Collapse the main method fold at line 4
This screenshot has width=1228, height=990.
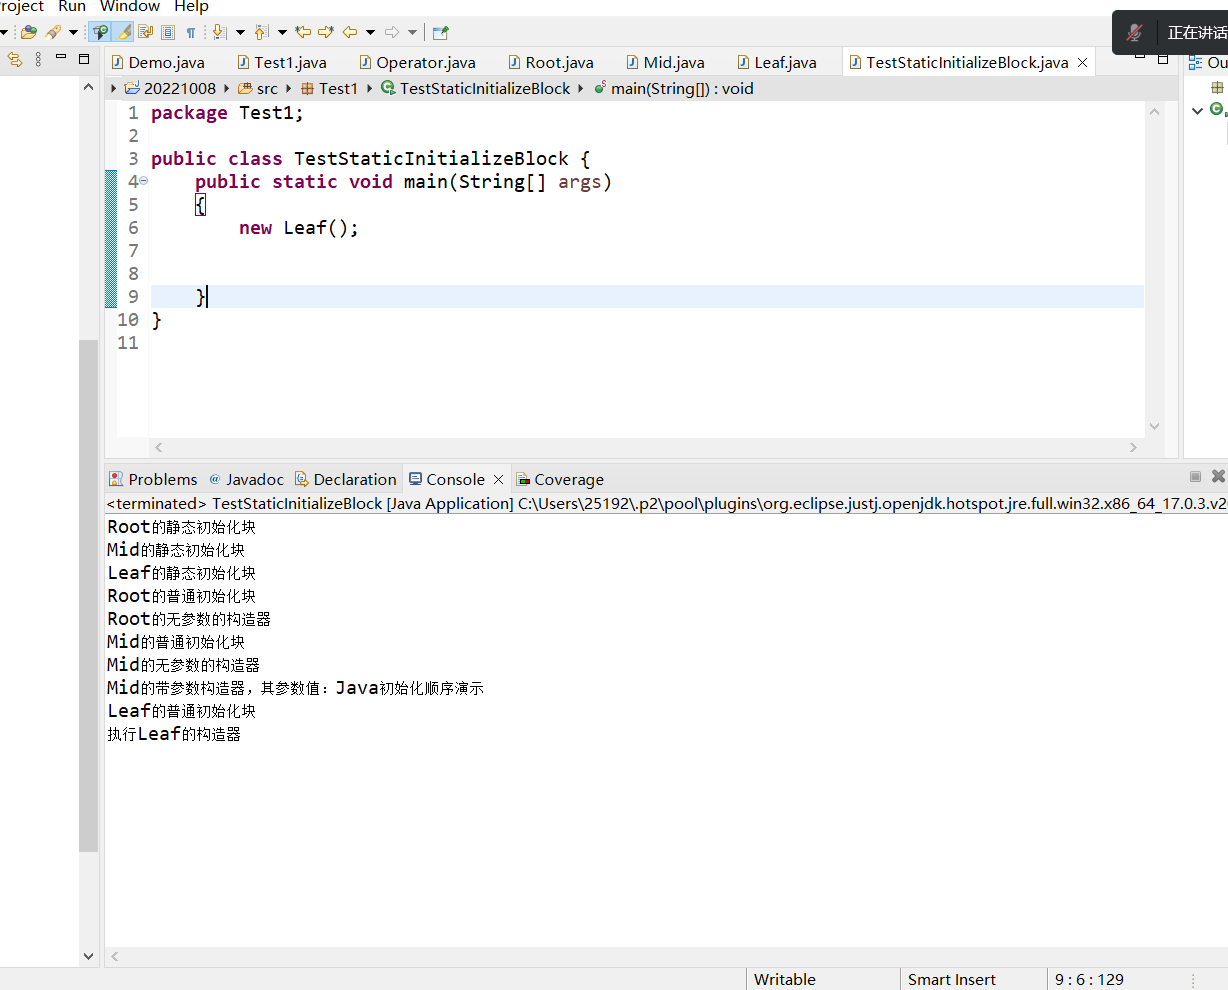(144, 181)
